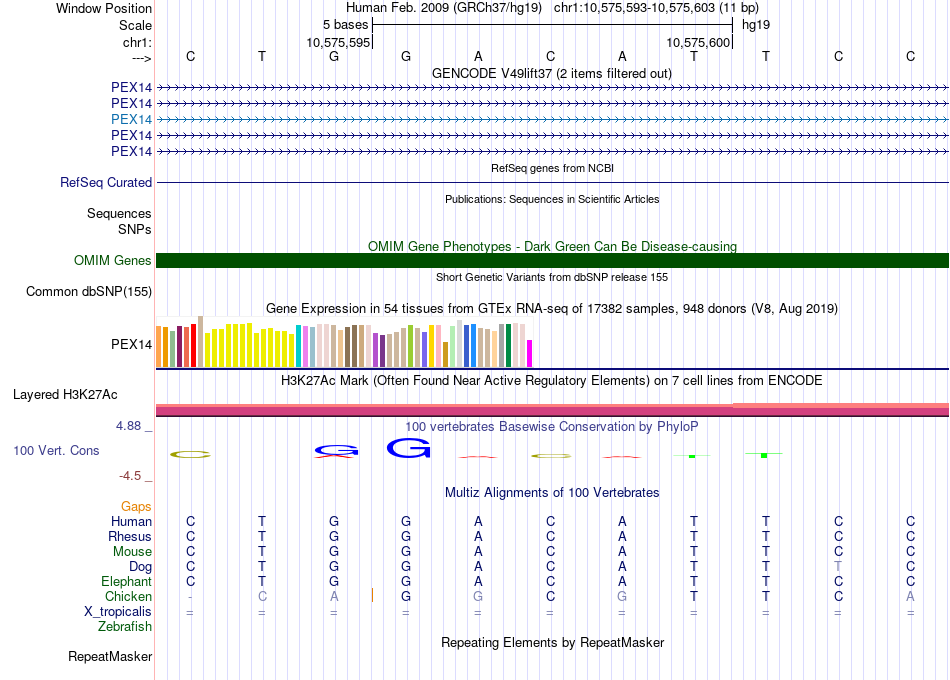The height and width of the screenshot is (680, 950).
Task: Click the large blue G conservation logo
Action: click(x=408, y=448)
